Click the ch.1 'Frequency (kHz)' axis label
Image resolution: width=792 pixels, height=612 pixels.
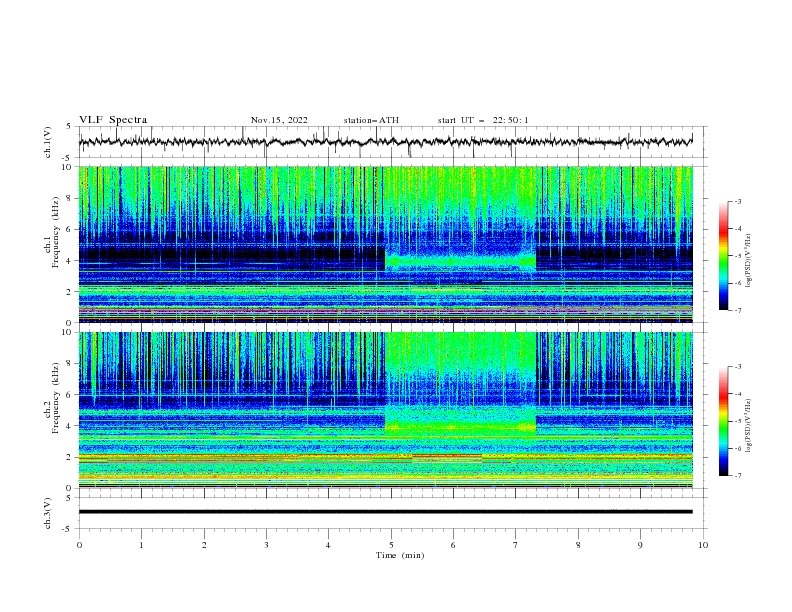[x=56, y=233]
